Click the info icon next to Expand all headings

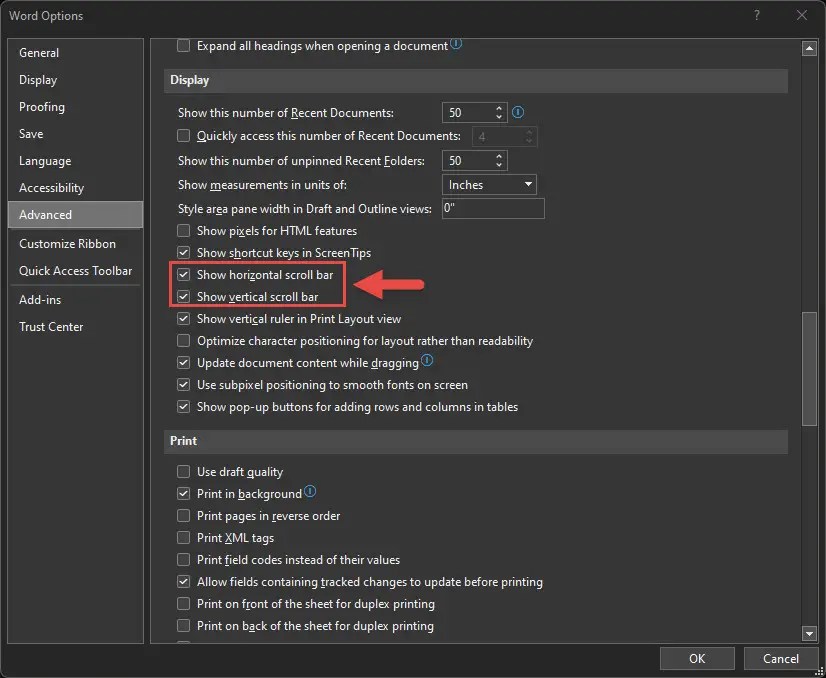456,45
